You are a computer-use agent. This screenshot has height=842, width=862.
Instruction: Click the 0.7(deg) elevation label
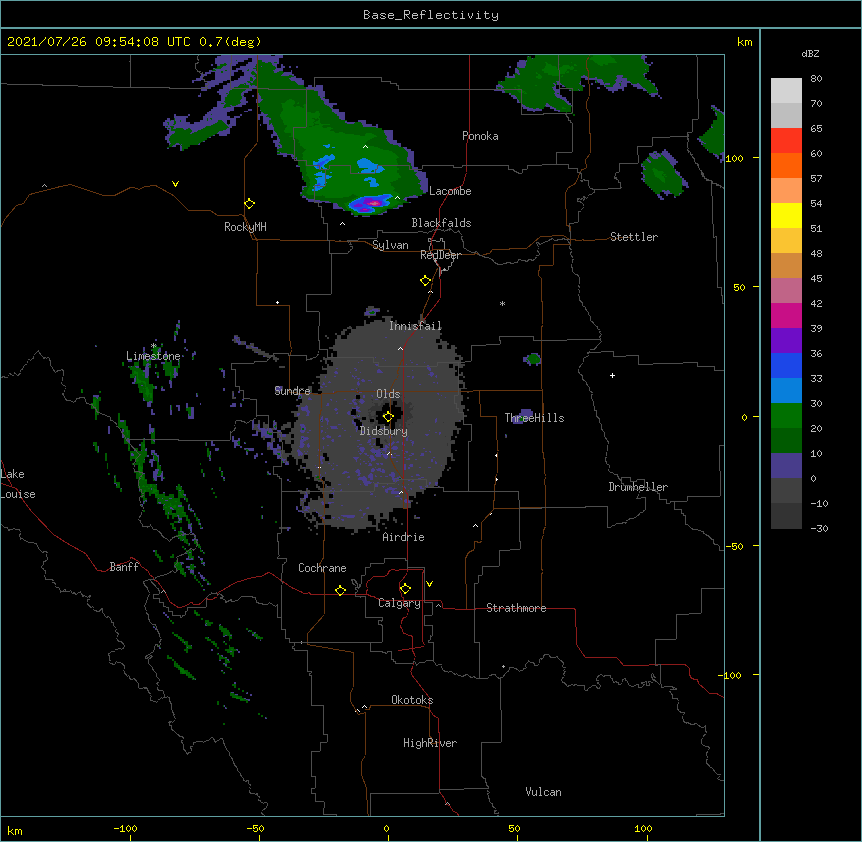coord(230,42)
